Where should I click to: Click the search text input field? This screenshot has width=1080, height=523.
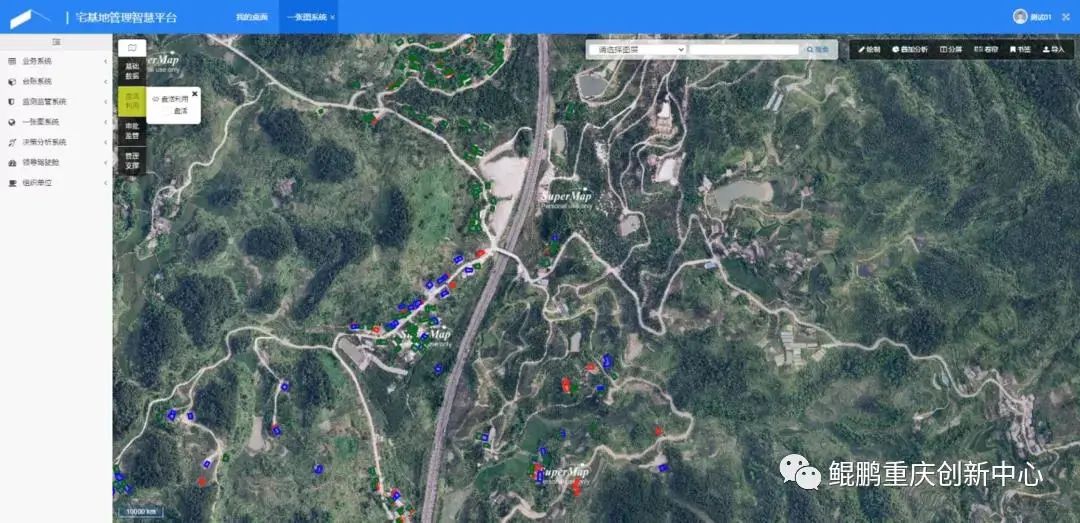pyautogui.click(x=744, y=49)
